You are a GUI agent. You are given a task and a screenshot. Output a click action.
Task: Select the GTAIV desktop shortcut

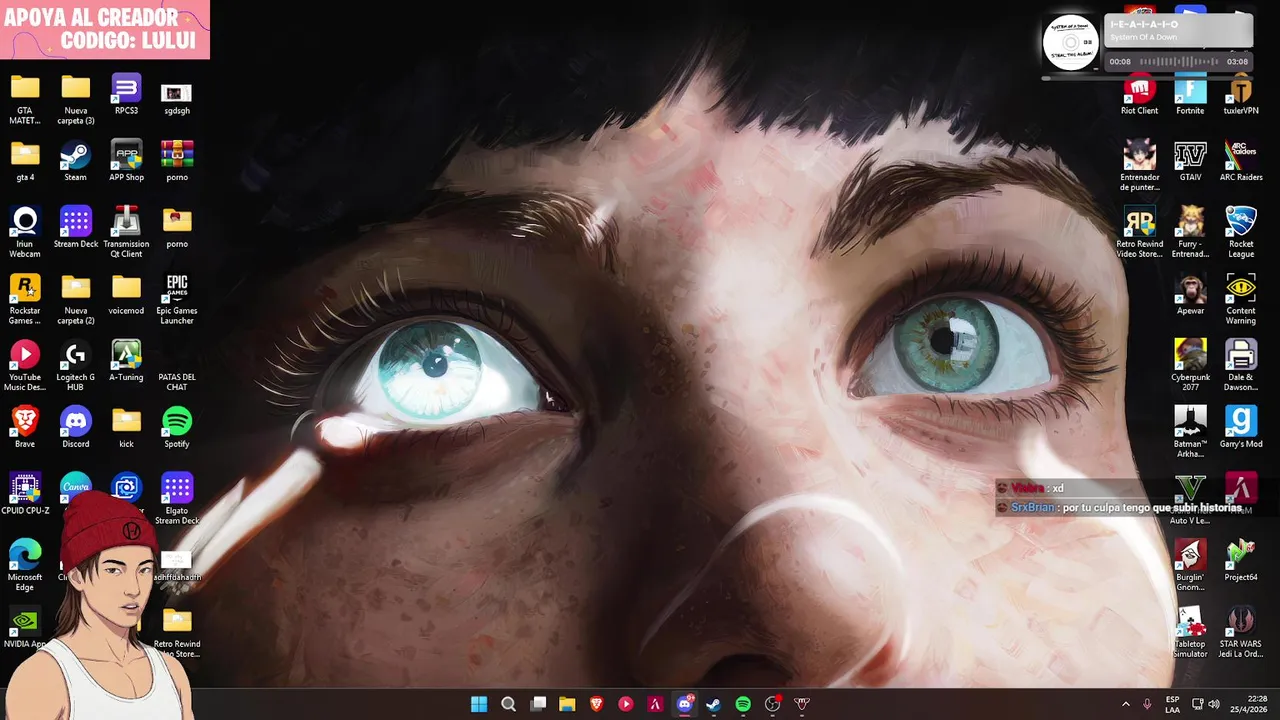(1190, 162)
